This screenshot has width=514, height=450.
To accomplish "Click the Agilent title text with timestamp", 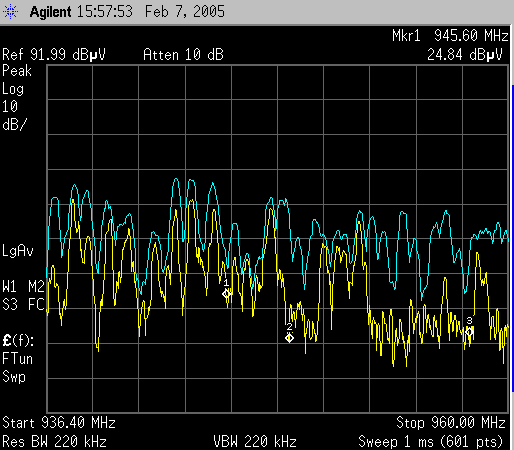I will pyautogui.click(x=127, y=12).
